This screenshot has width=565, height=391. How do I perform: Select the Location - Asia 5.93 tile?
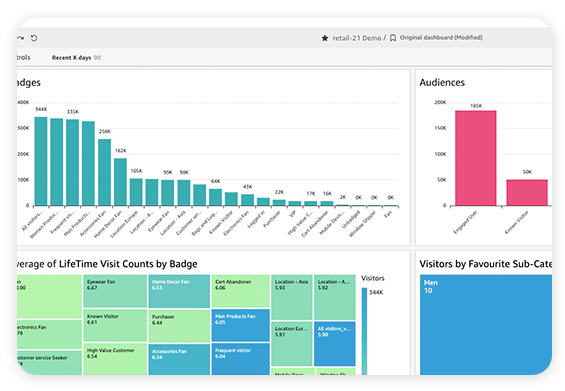[x=292, y=297]
